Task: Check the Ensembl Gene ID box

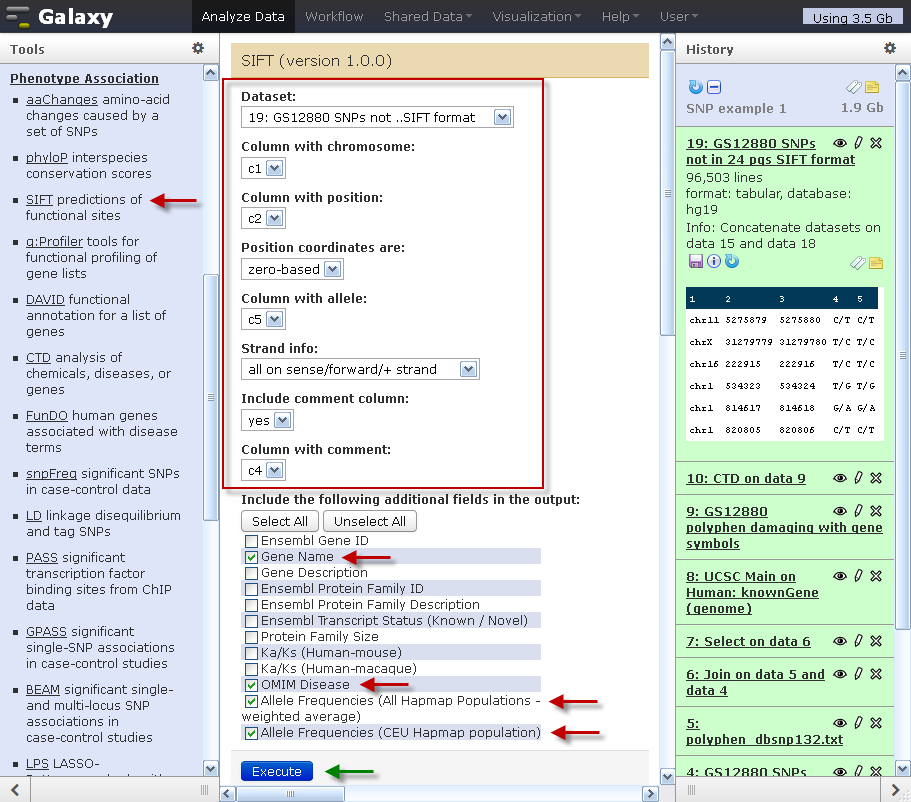Action: click(251, 541)
